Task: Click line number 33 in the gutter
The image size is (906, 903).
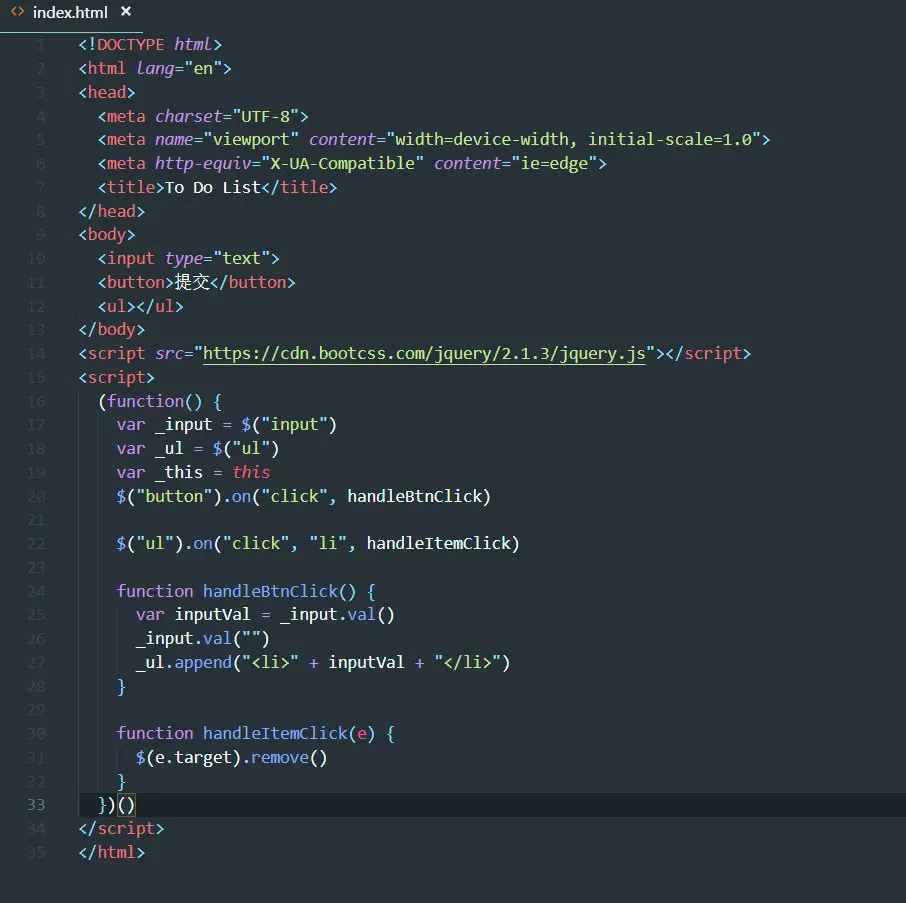Action: pos(36,805)
